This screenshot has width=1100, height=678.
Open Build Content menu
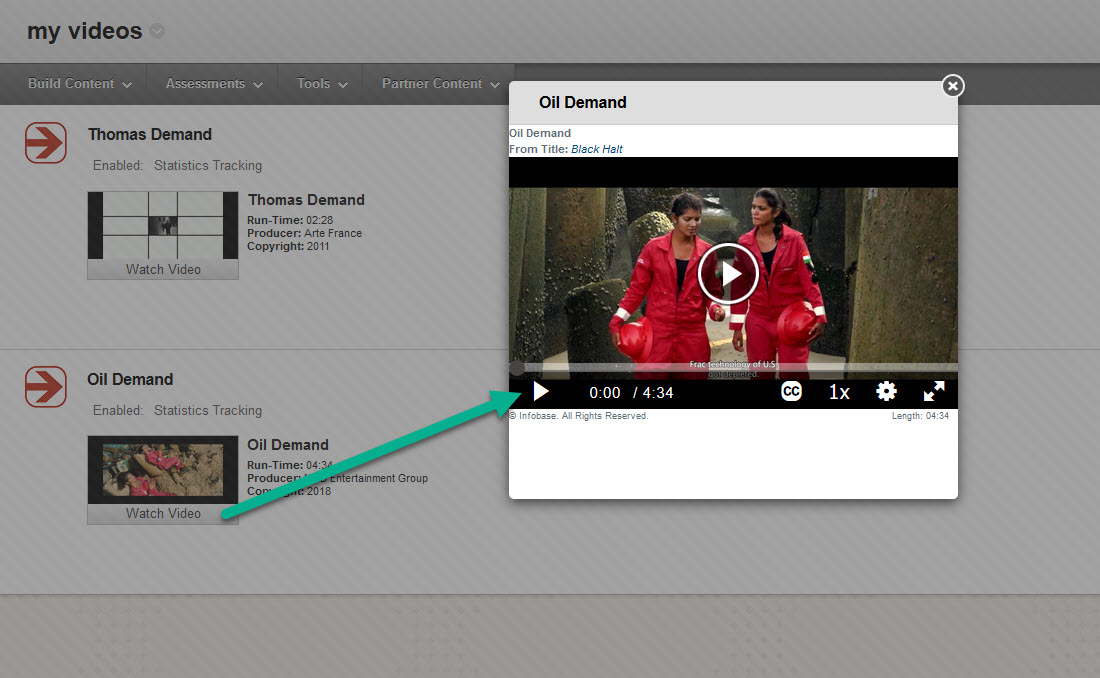pos(79,84)
